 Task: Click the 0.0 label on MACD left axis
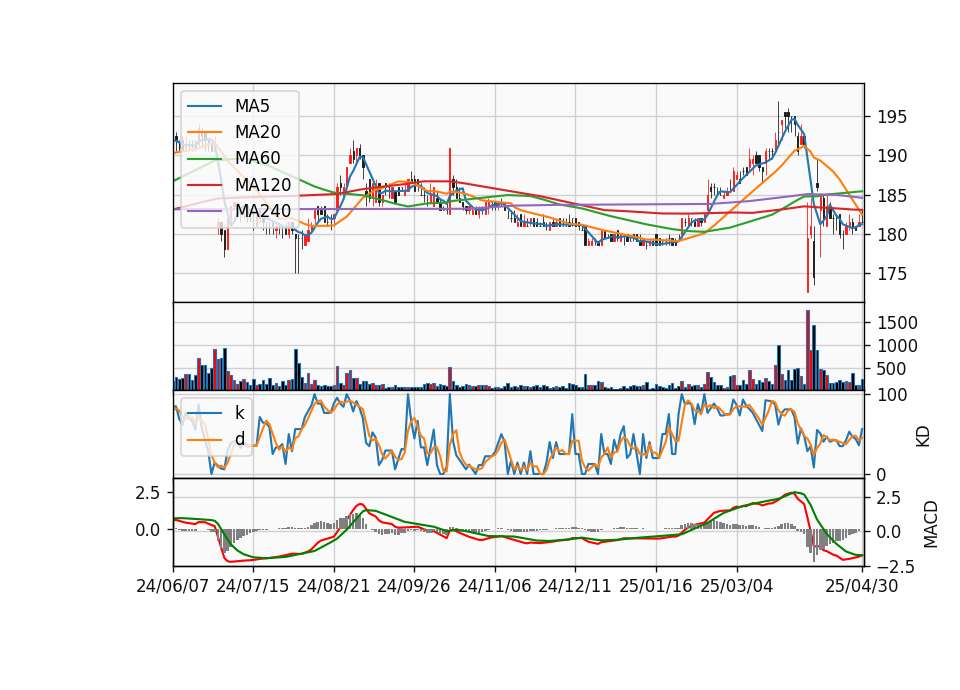click(148, 530)
